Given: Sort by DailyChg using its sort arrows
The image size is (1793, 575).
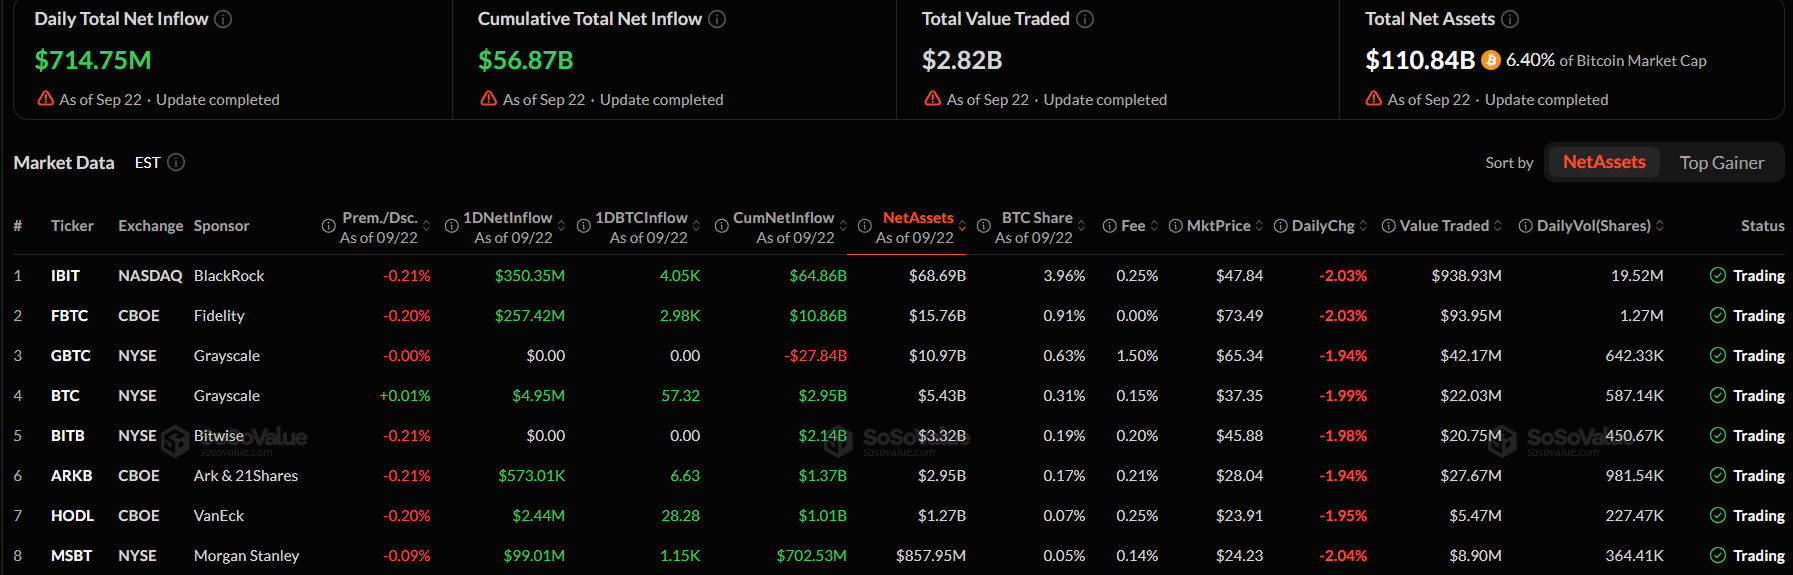Looking at the screenshot, I should click(1364, 226).
